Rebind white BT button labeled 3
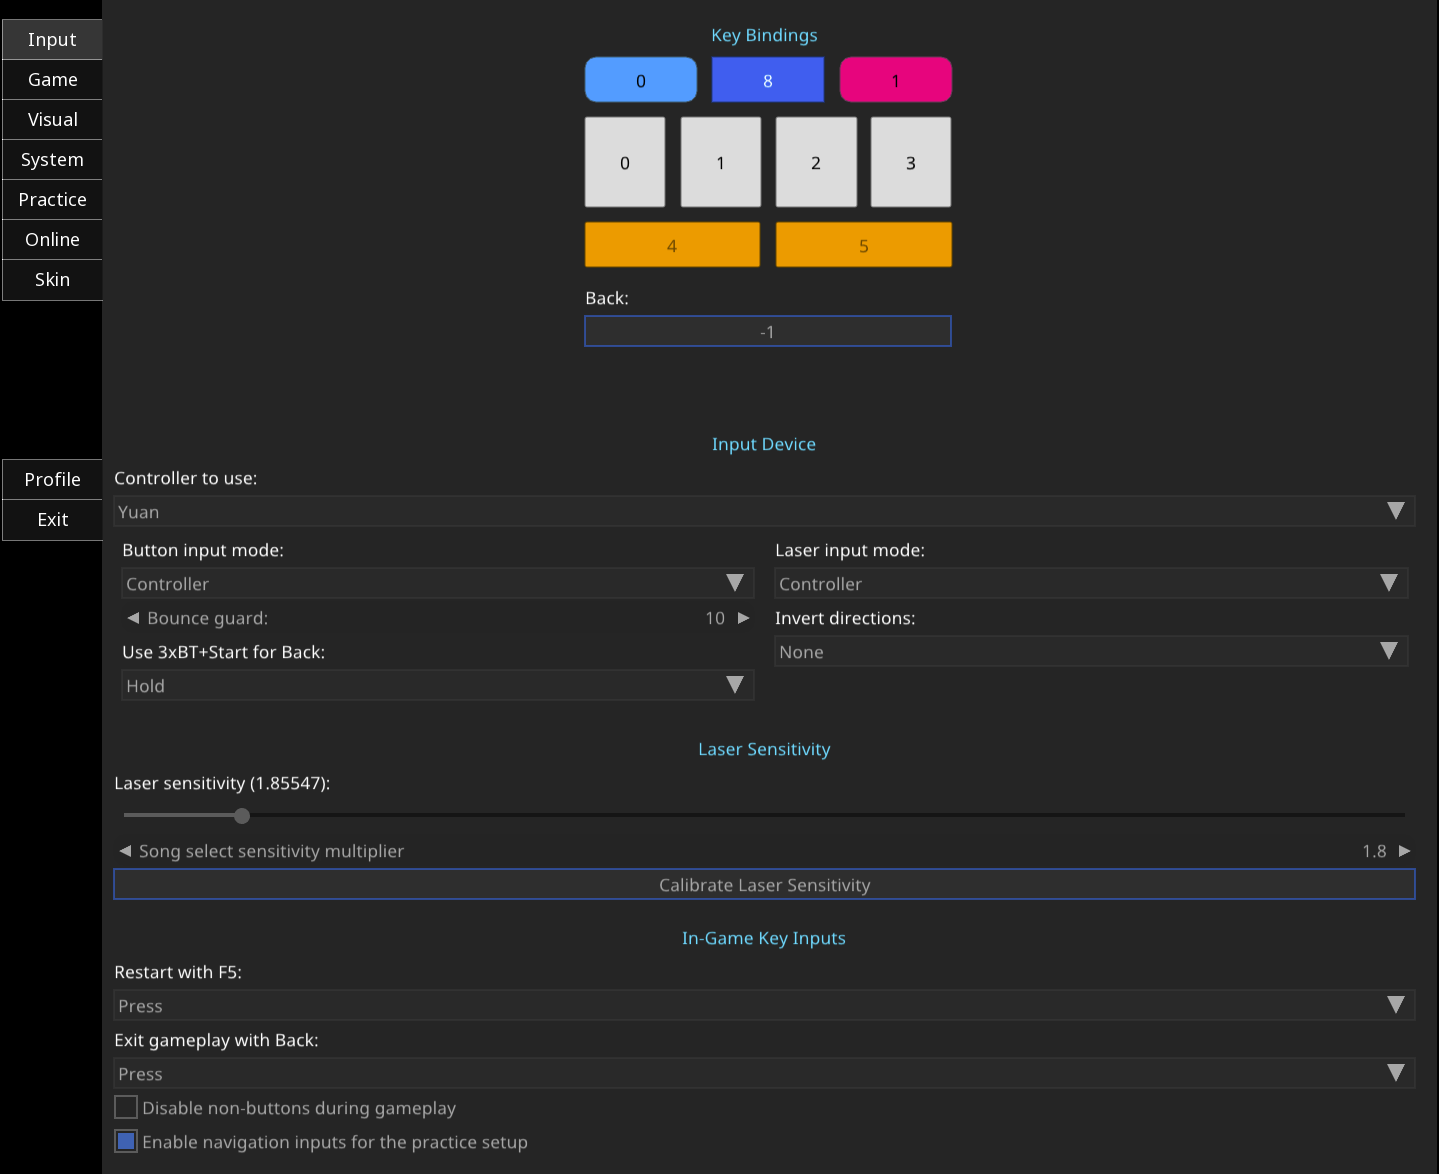 (911, 162)
